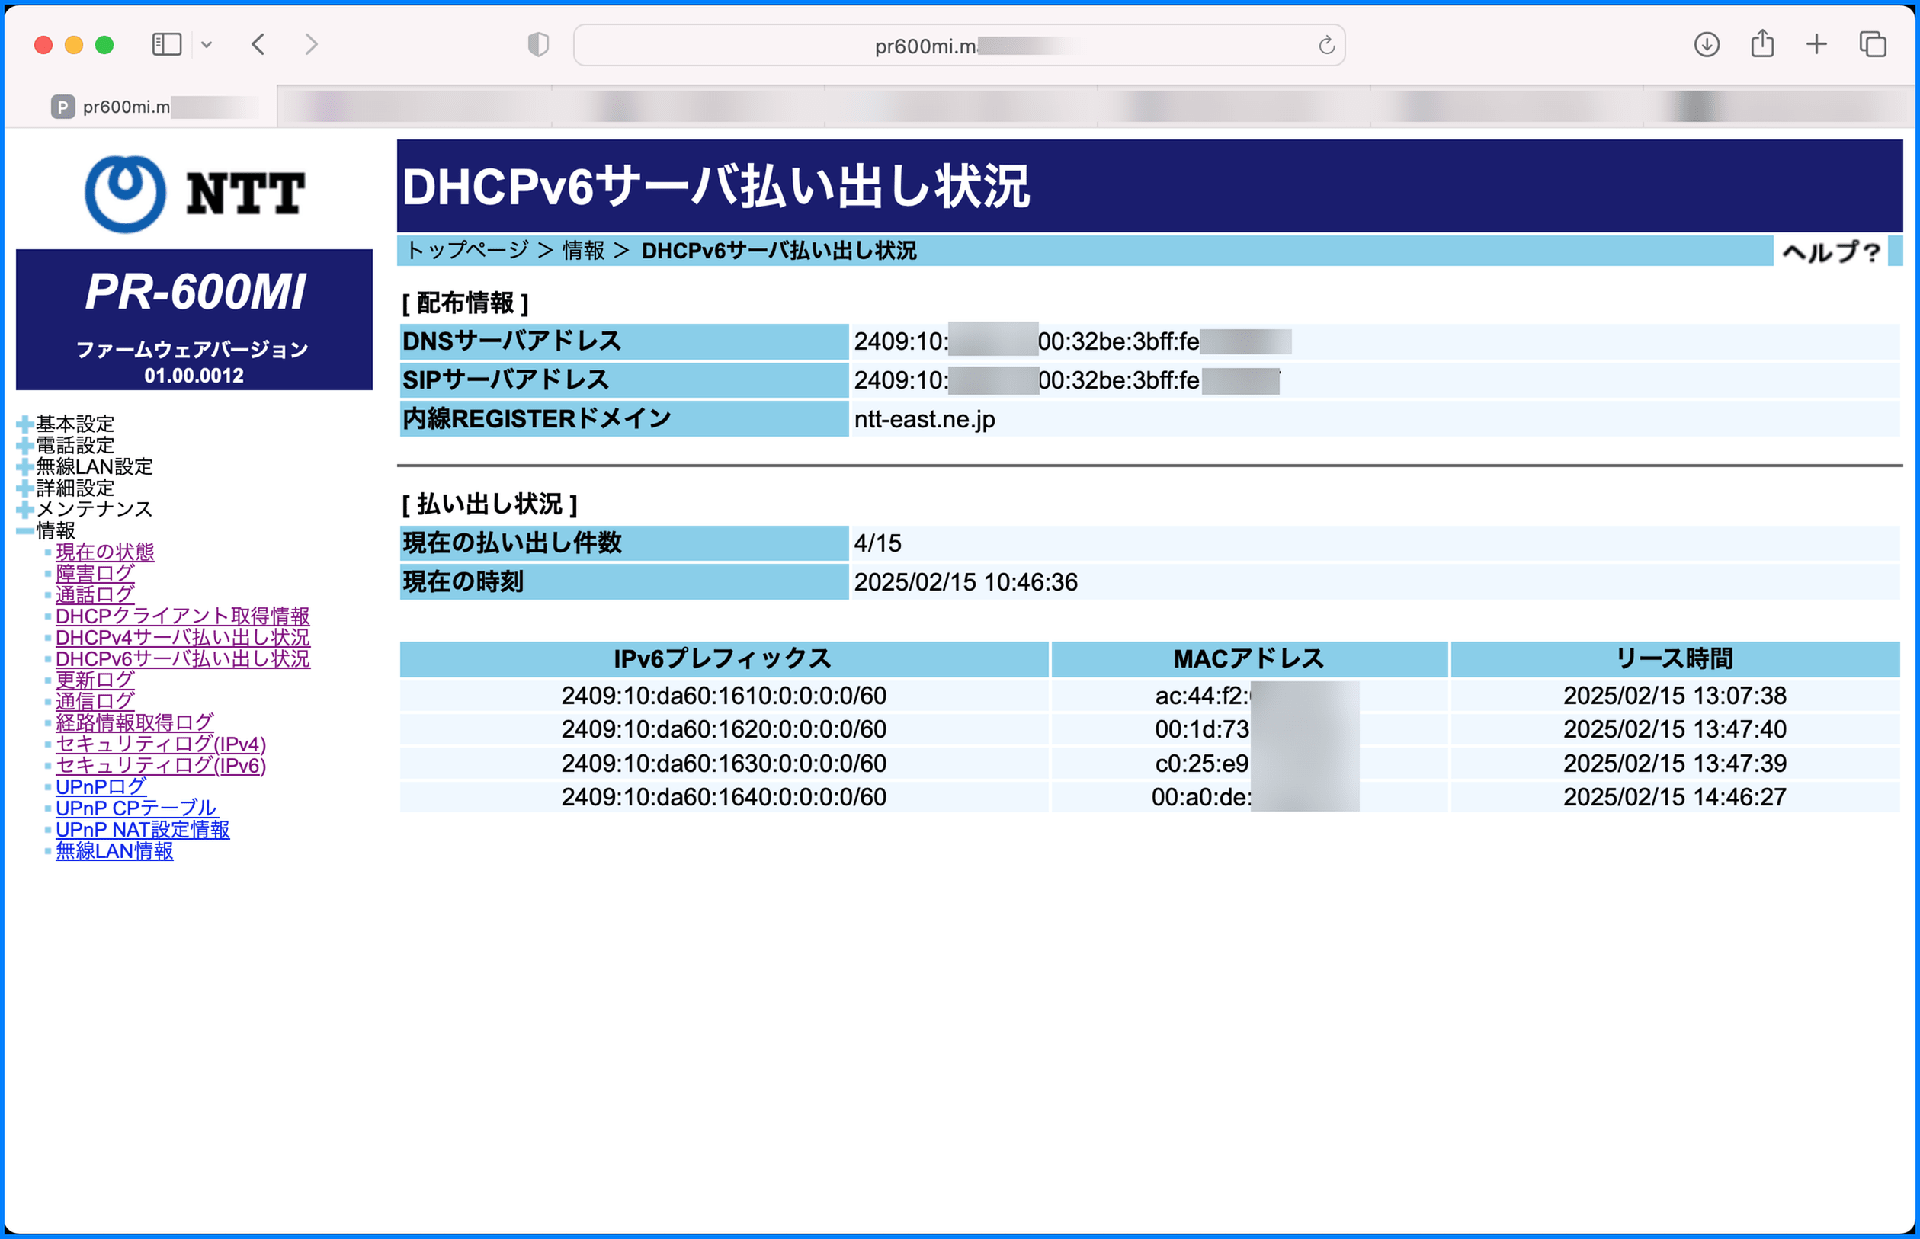Select lease time 2025/02/15 13:47:40

pyautogui.click(x=1675, y=730)
